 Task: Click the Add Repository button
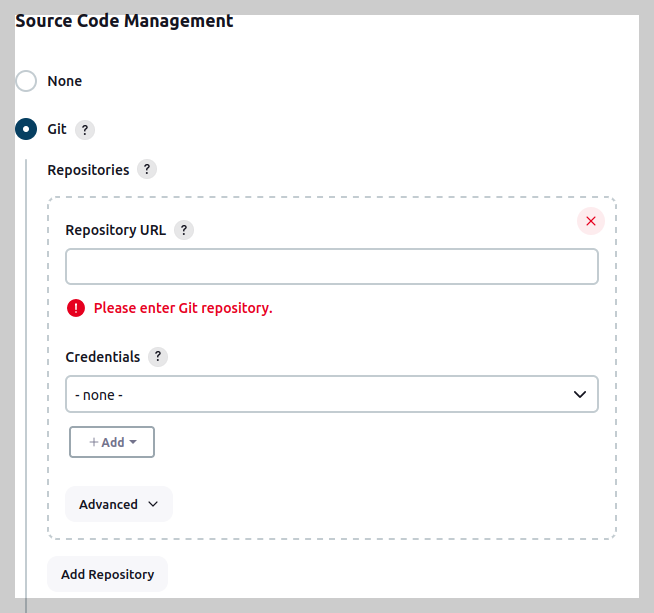[108, 574]
